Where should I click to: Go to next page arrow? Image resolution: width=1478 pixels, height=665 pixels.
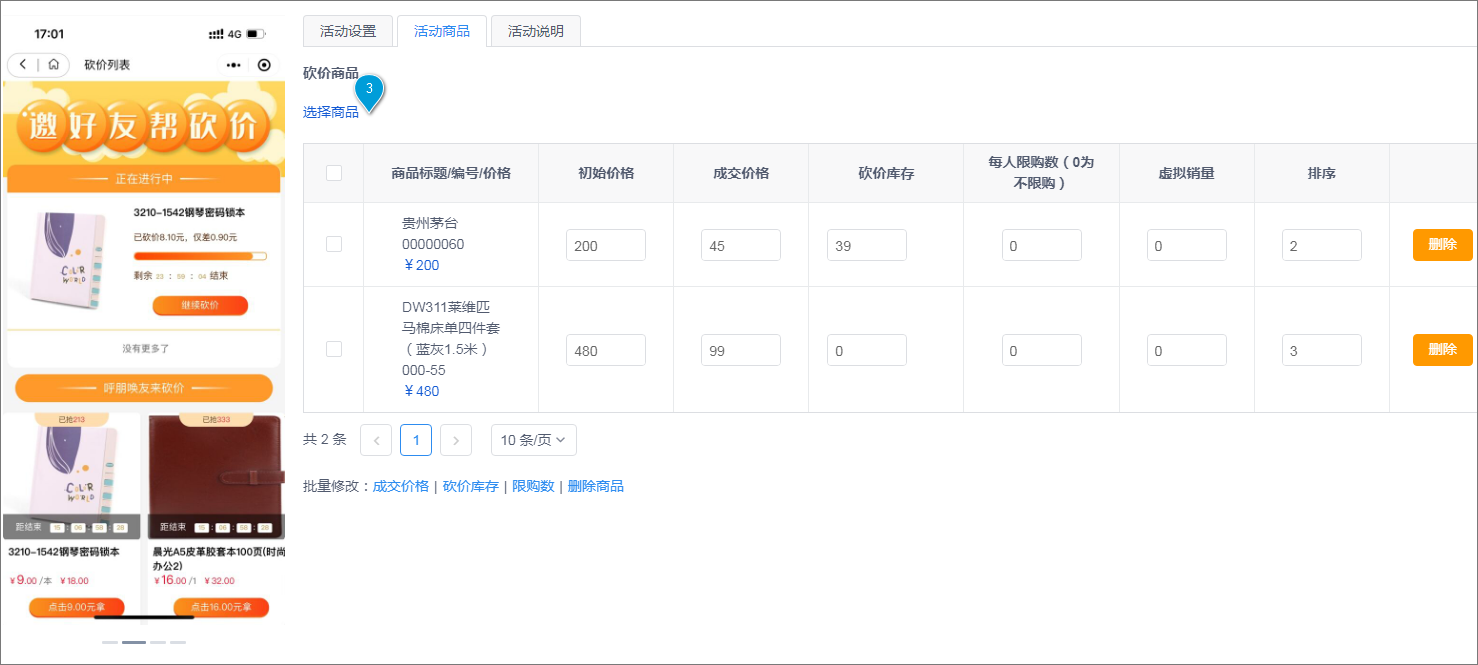(x=456, y=440)
